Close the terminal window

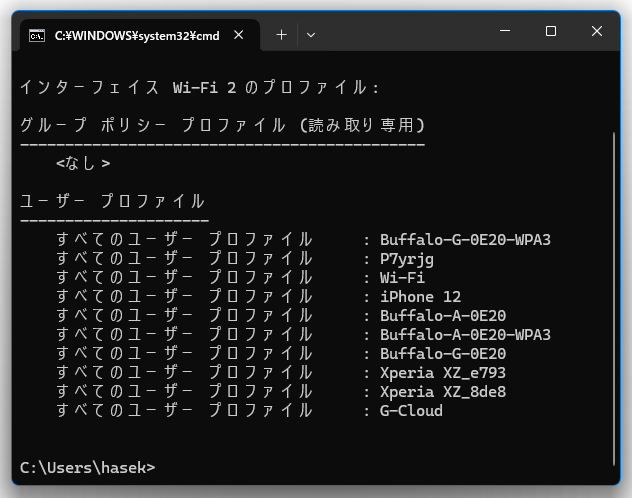click(x=597, y=31)
